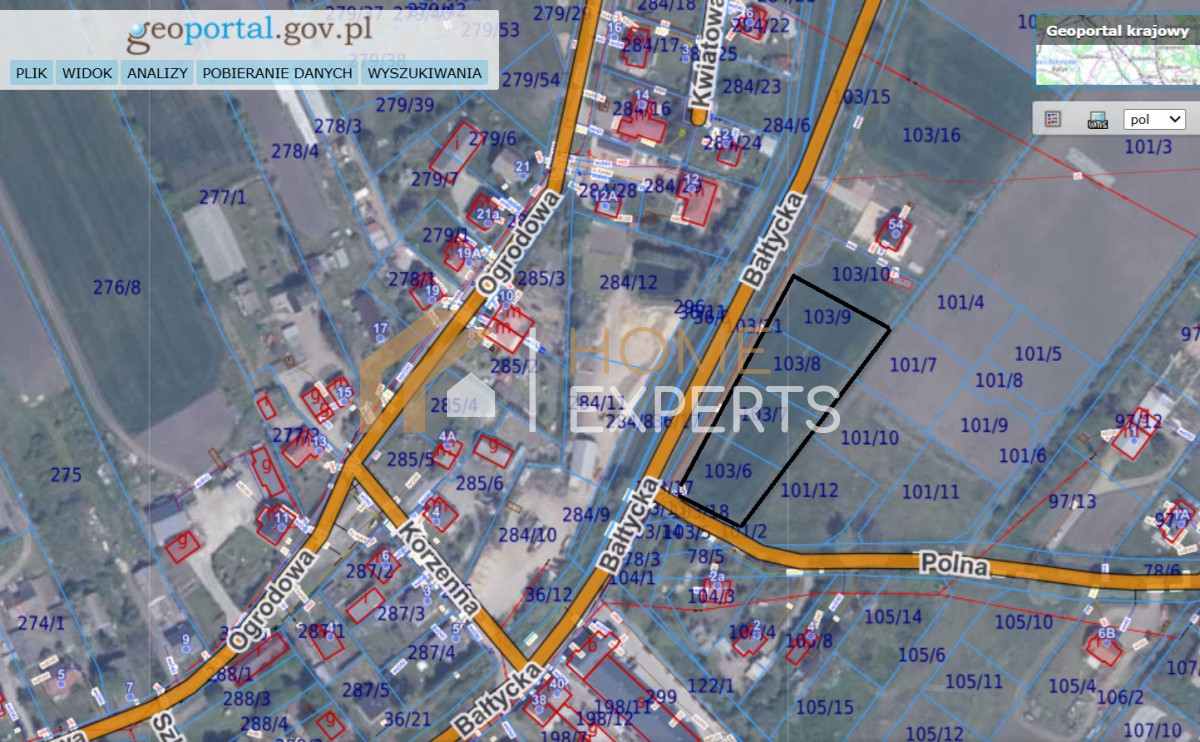Viewport: 1200px width, 742px height.
Task: Expand the 'pol' language dropdown
Action: pyautogui.click(x=1154, y=119)
